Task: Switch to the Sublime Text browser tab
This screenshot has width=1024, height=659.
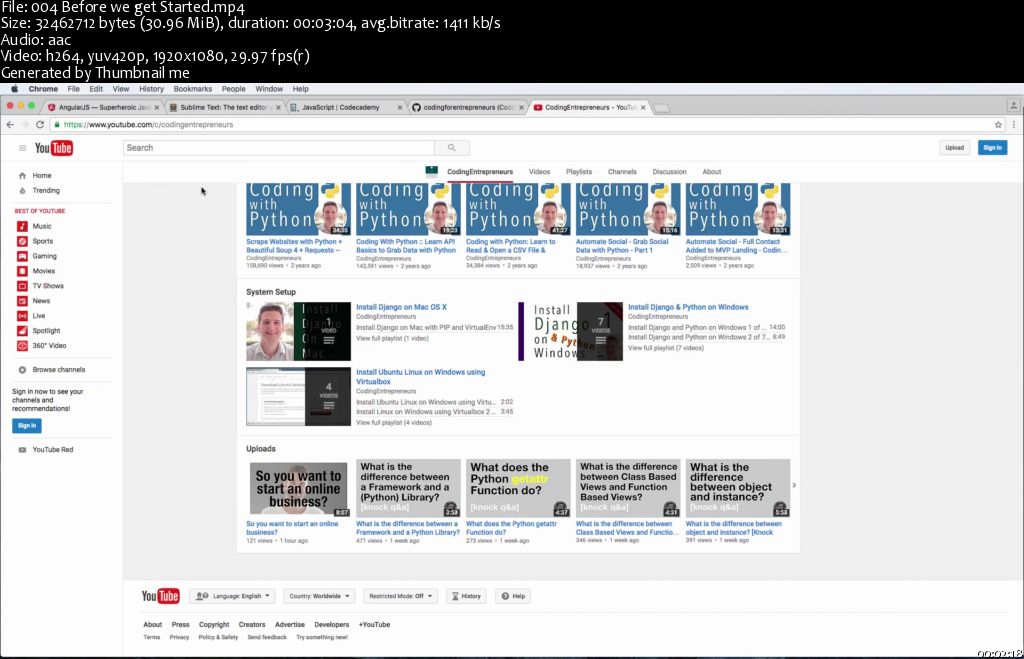Action: pyautogui.click(x=224, y=108)
